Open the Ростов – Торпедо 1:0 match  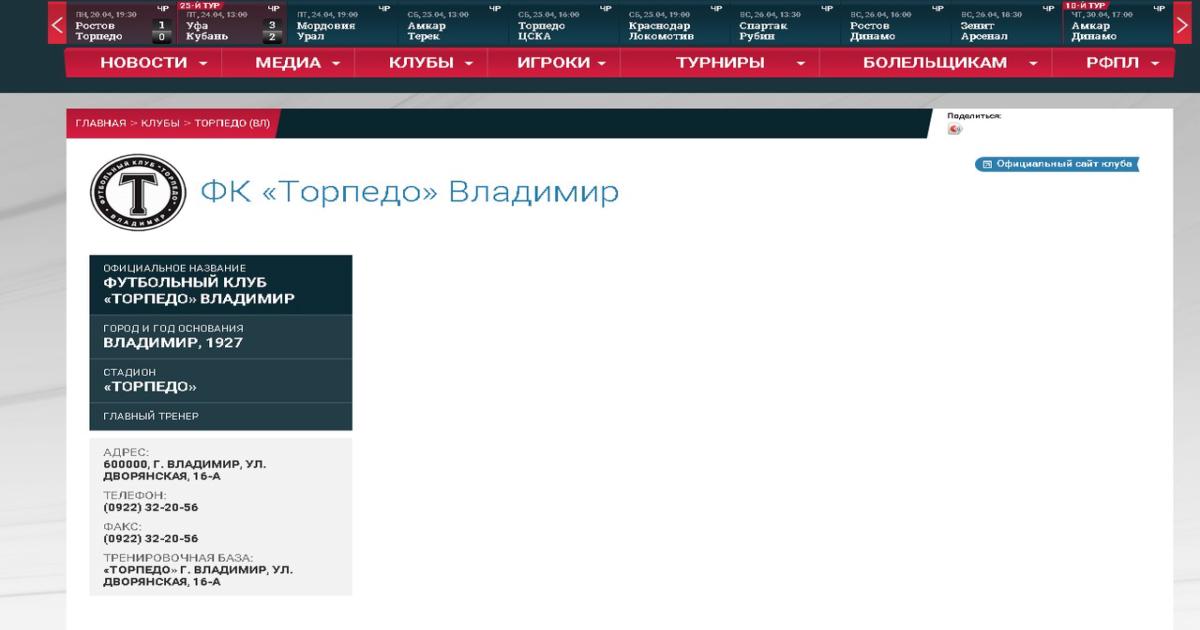(122, 25)
